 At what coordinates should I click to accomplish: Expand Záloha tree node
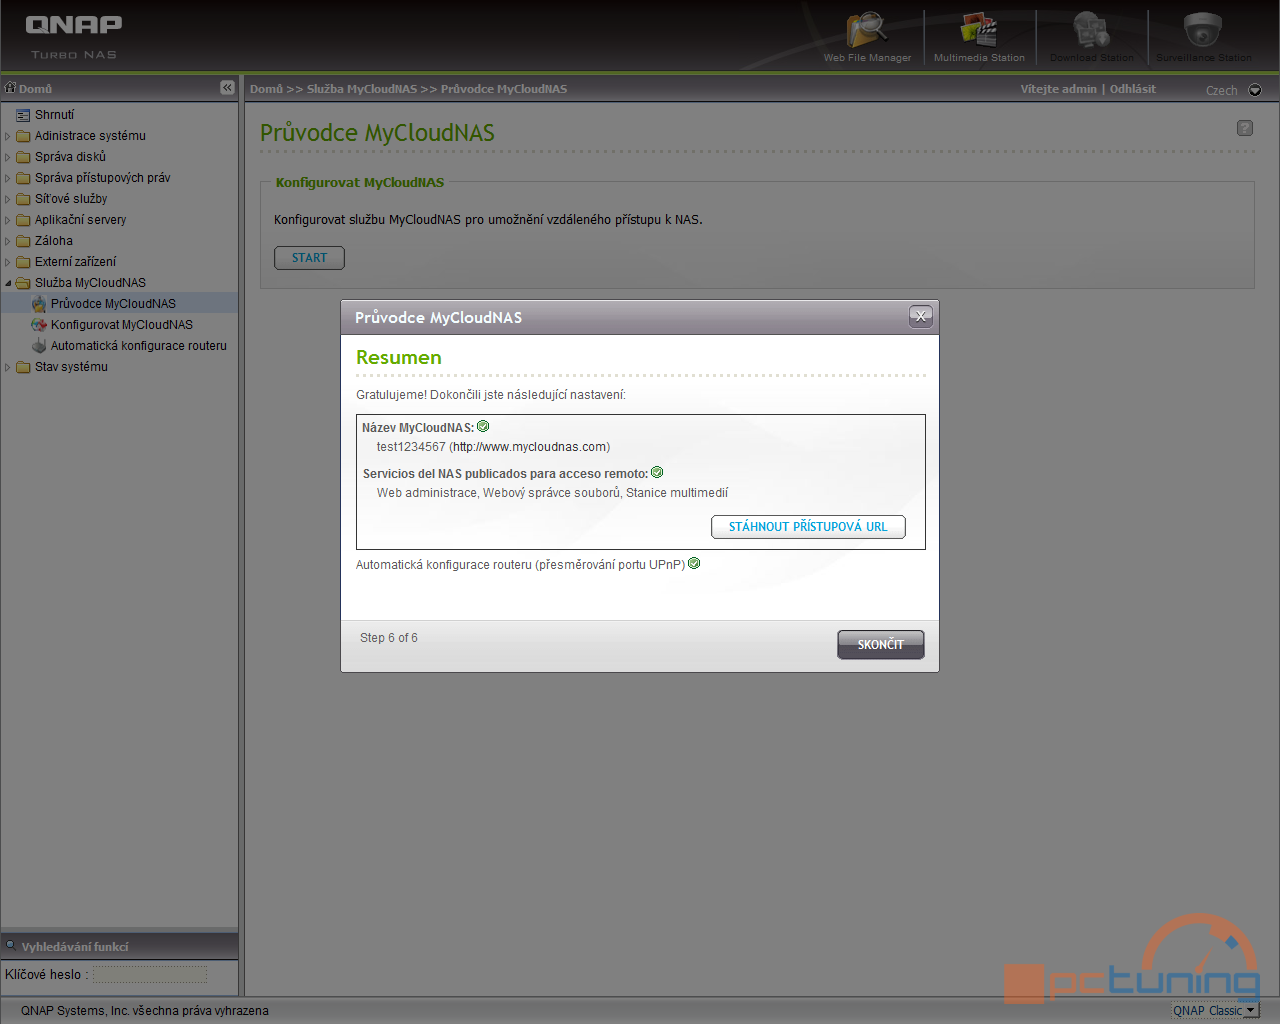(x=8, y=241)
